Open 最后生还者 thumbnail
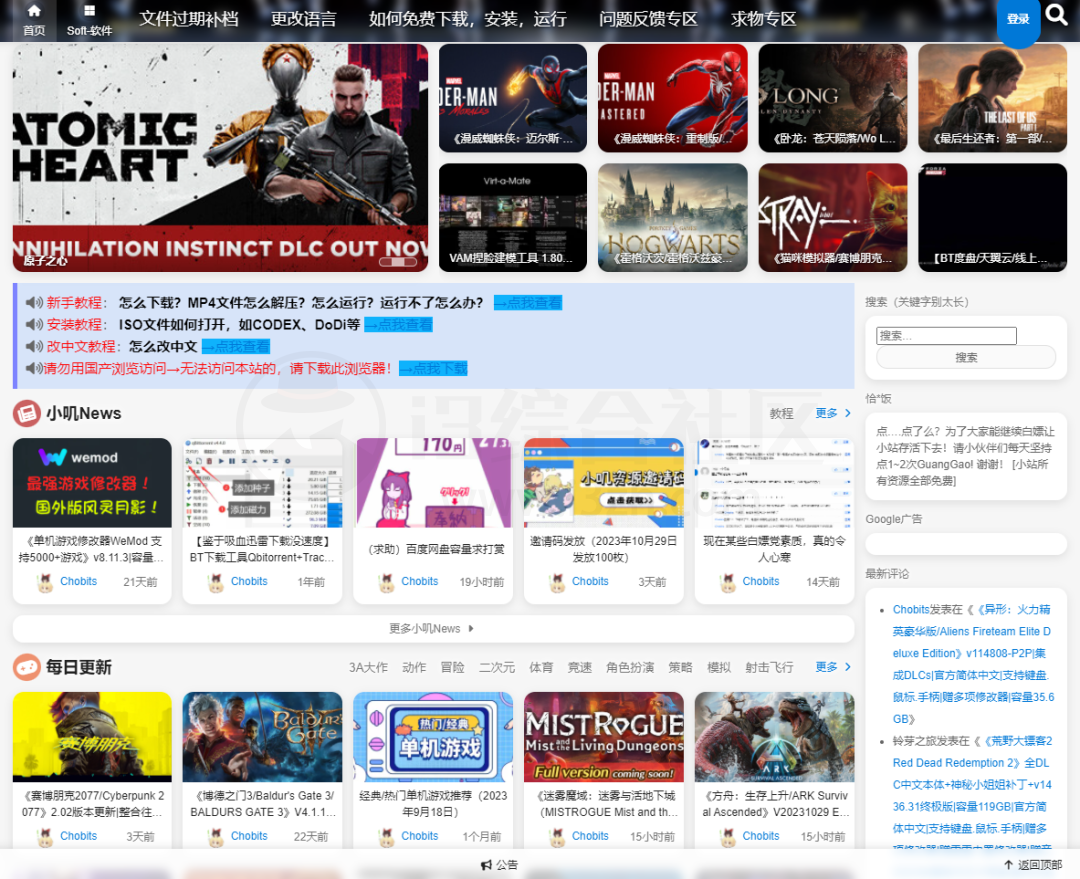 pyautogui.click(x=993, y=98)
